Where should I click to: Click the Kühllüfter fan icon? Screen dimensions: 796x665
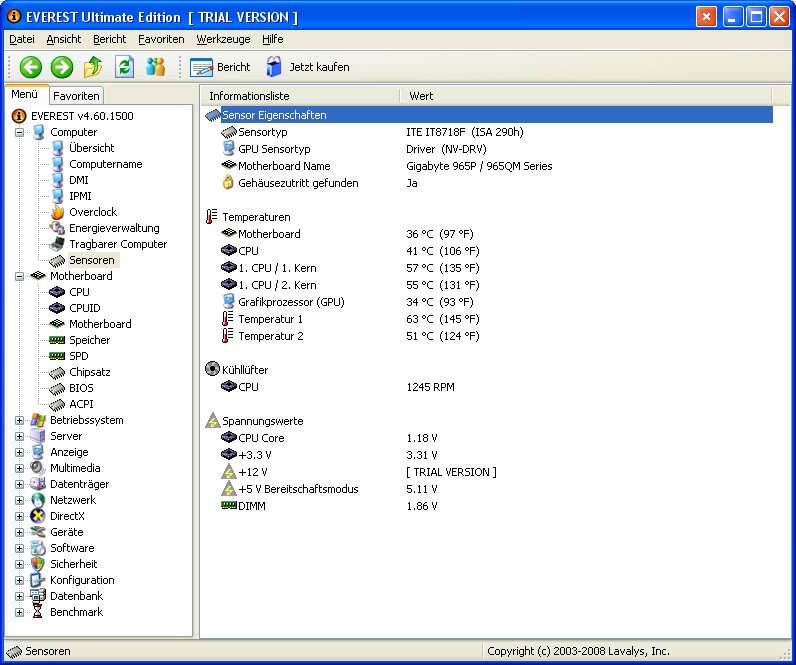pyautogui.click(x=212, y=369)
